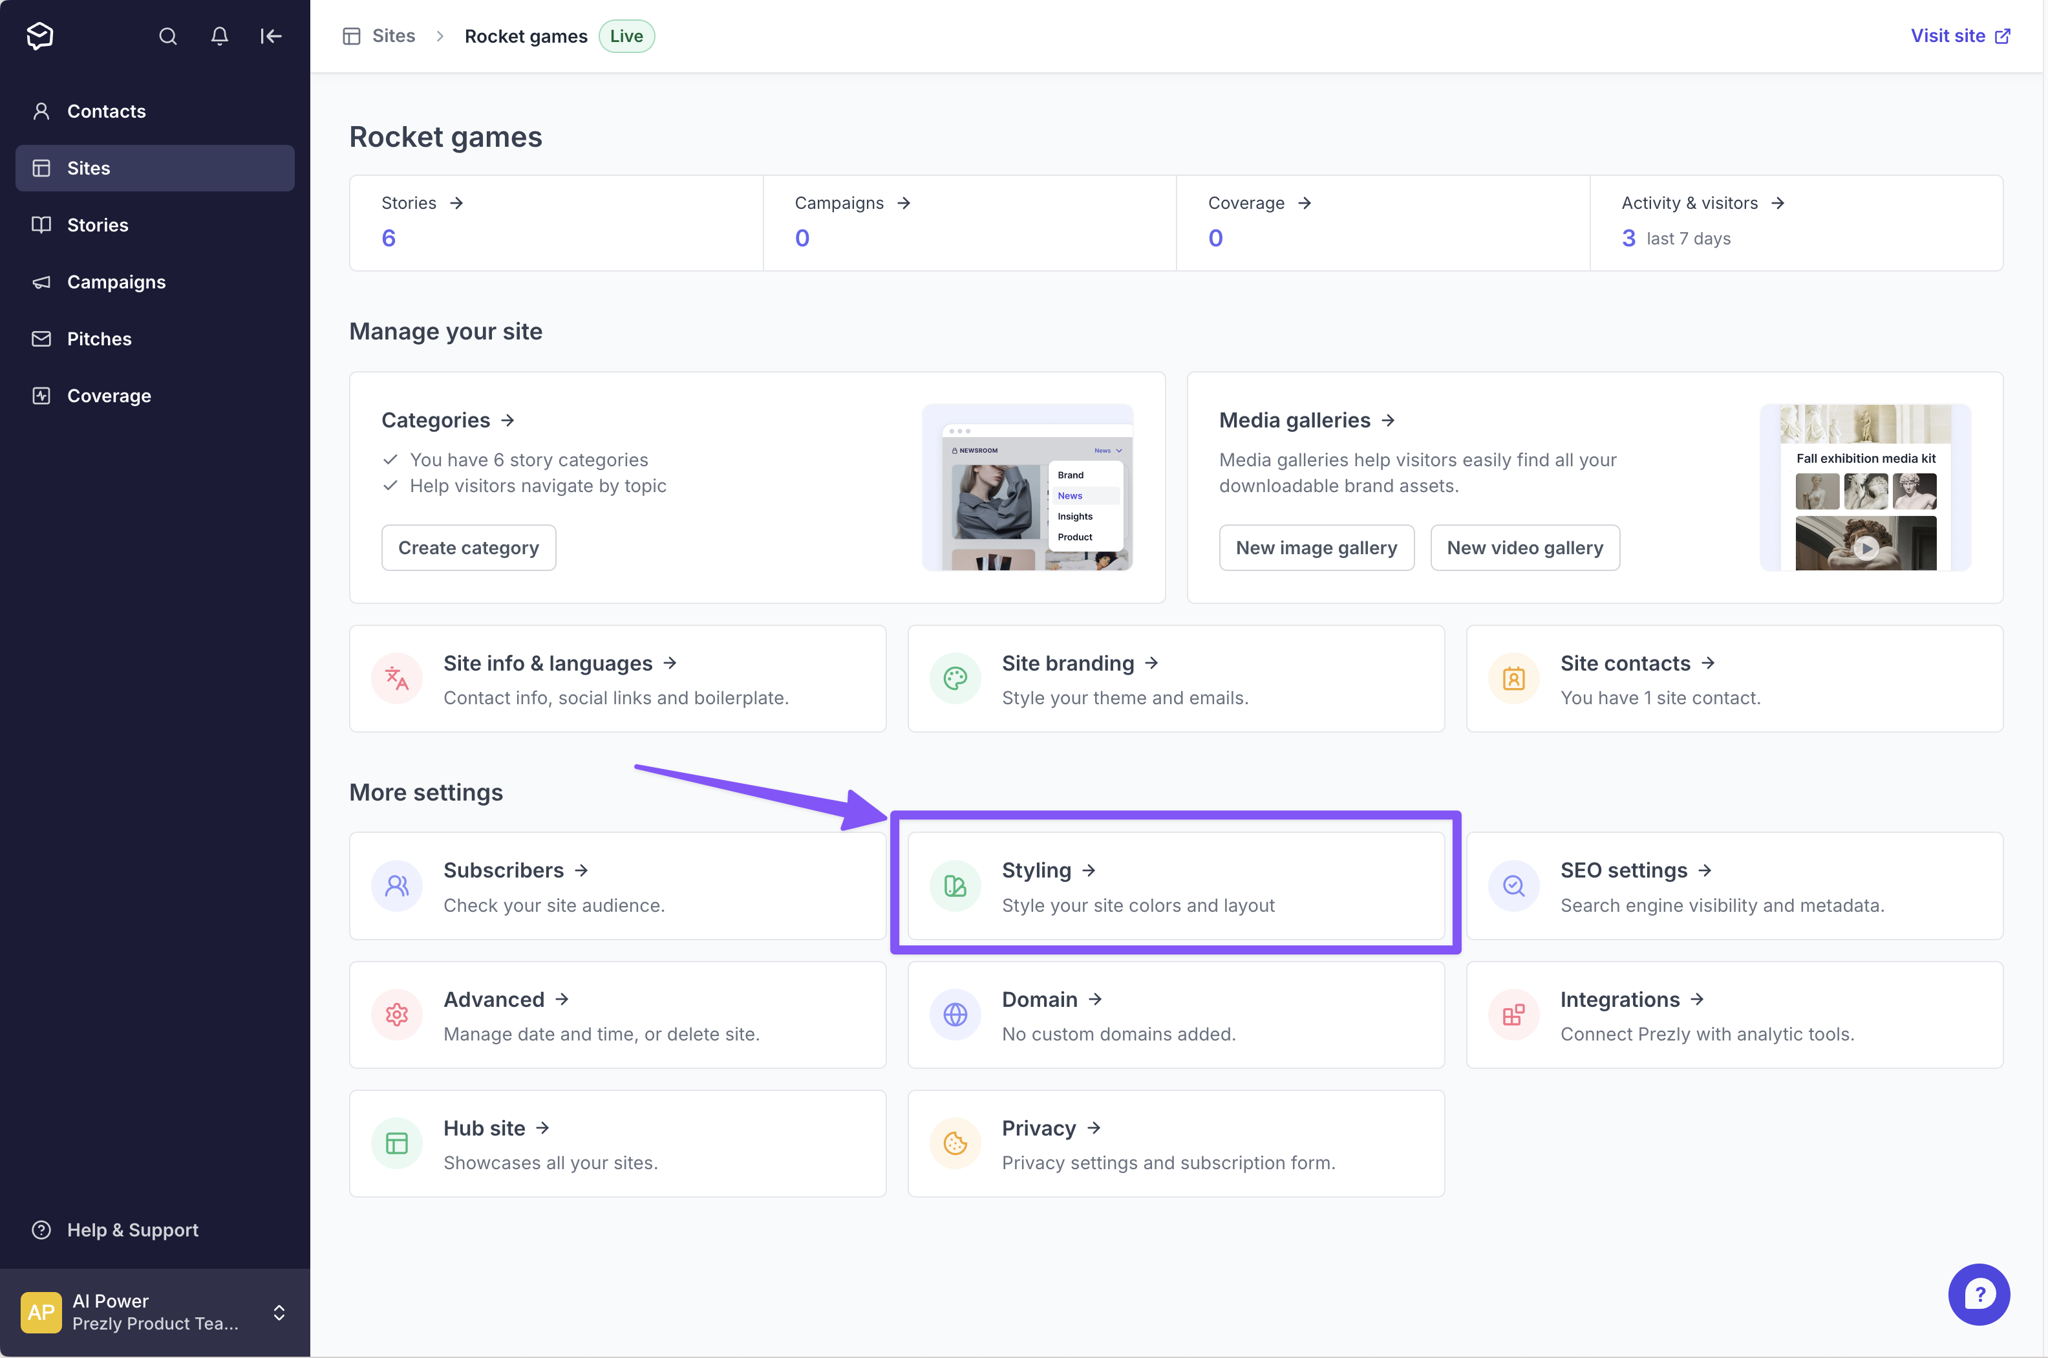Screen dimensions: 2048x1358
Task: Open Privacy settings title
Action: coord(1051,1128)
